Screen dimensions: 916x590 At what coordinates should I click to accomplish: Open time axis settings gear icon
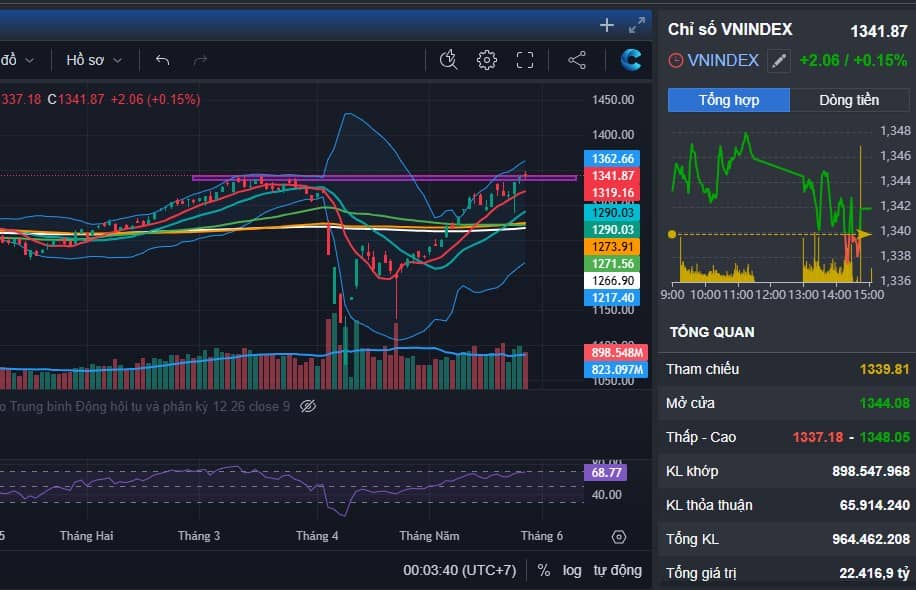point(619,537)
